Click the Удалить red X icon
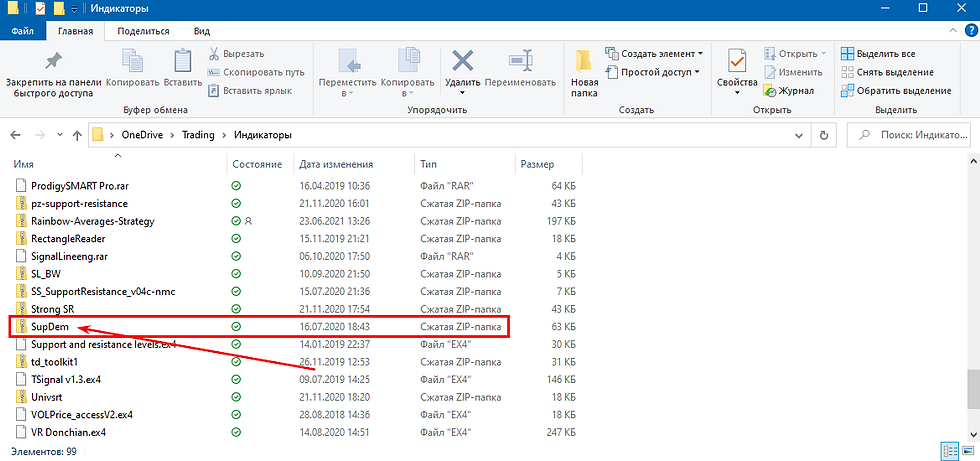The image size is (980, 461). (462, 62)
